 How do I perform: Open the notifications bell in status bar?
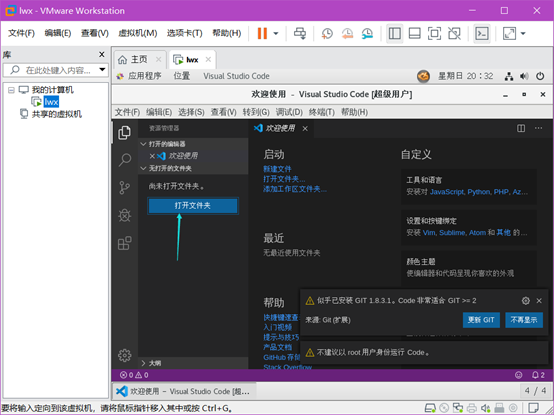click(x=538, y=375)
